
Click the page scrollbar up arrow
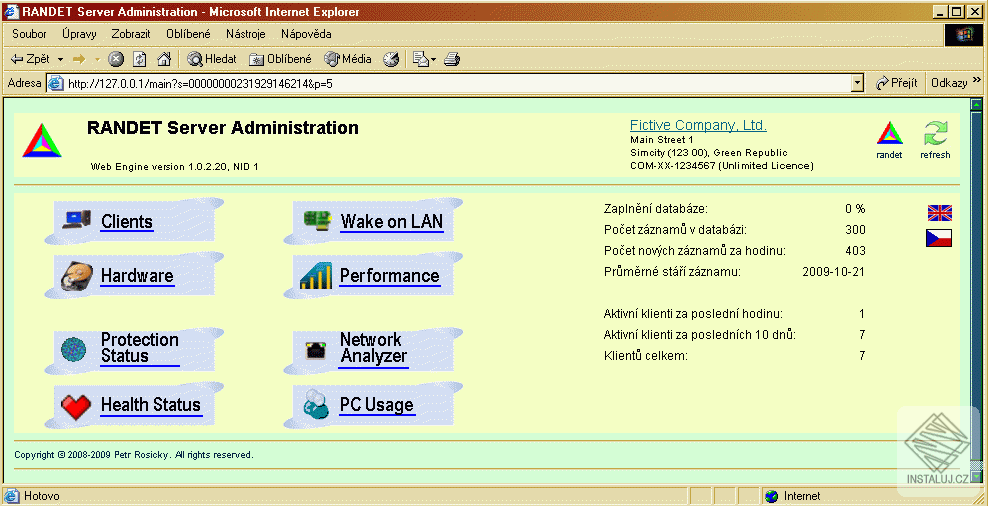[977, 105]
